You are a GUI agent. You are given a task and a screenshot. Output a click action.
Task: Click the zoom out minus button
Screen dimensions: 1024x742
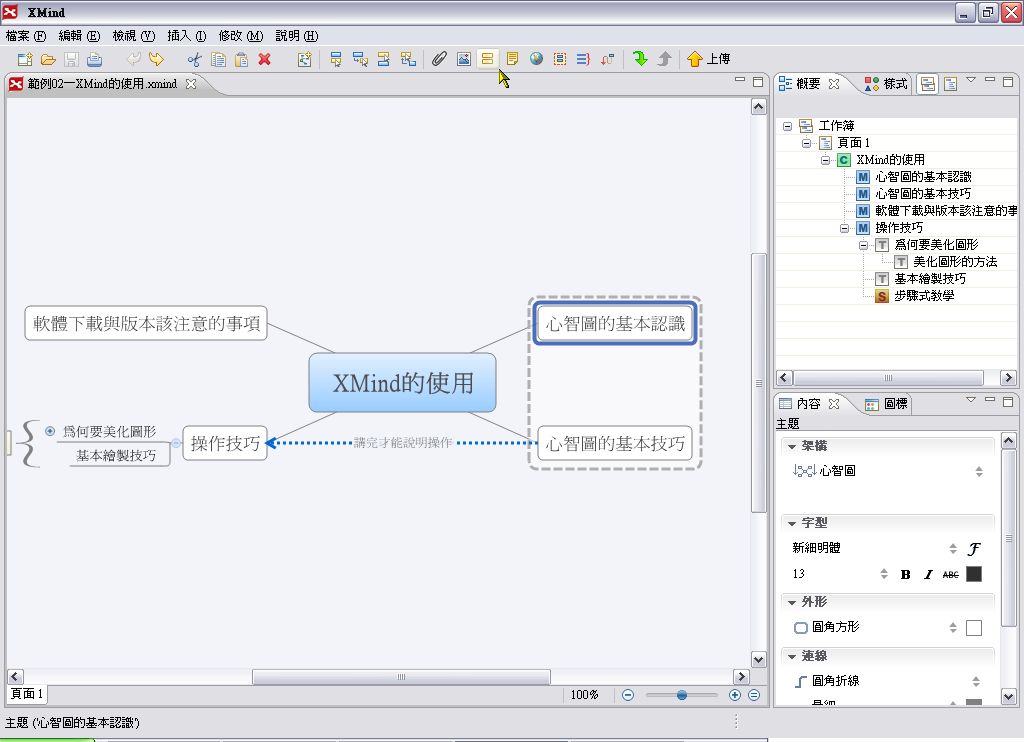(x=628, y=695)
